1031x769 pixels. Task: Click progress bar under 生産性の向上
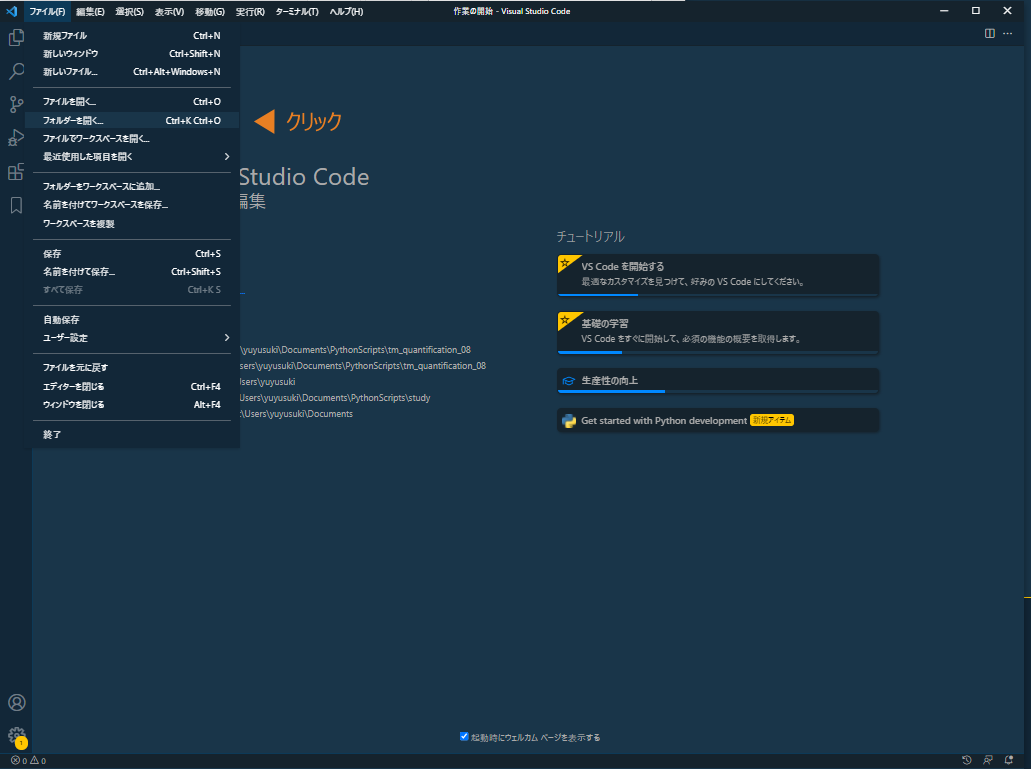click(718, 391)
